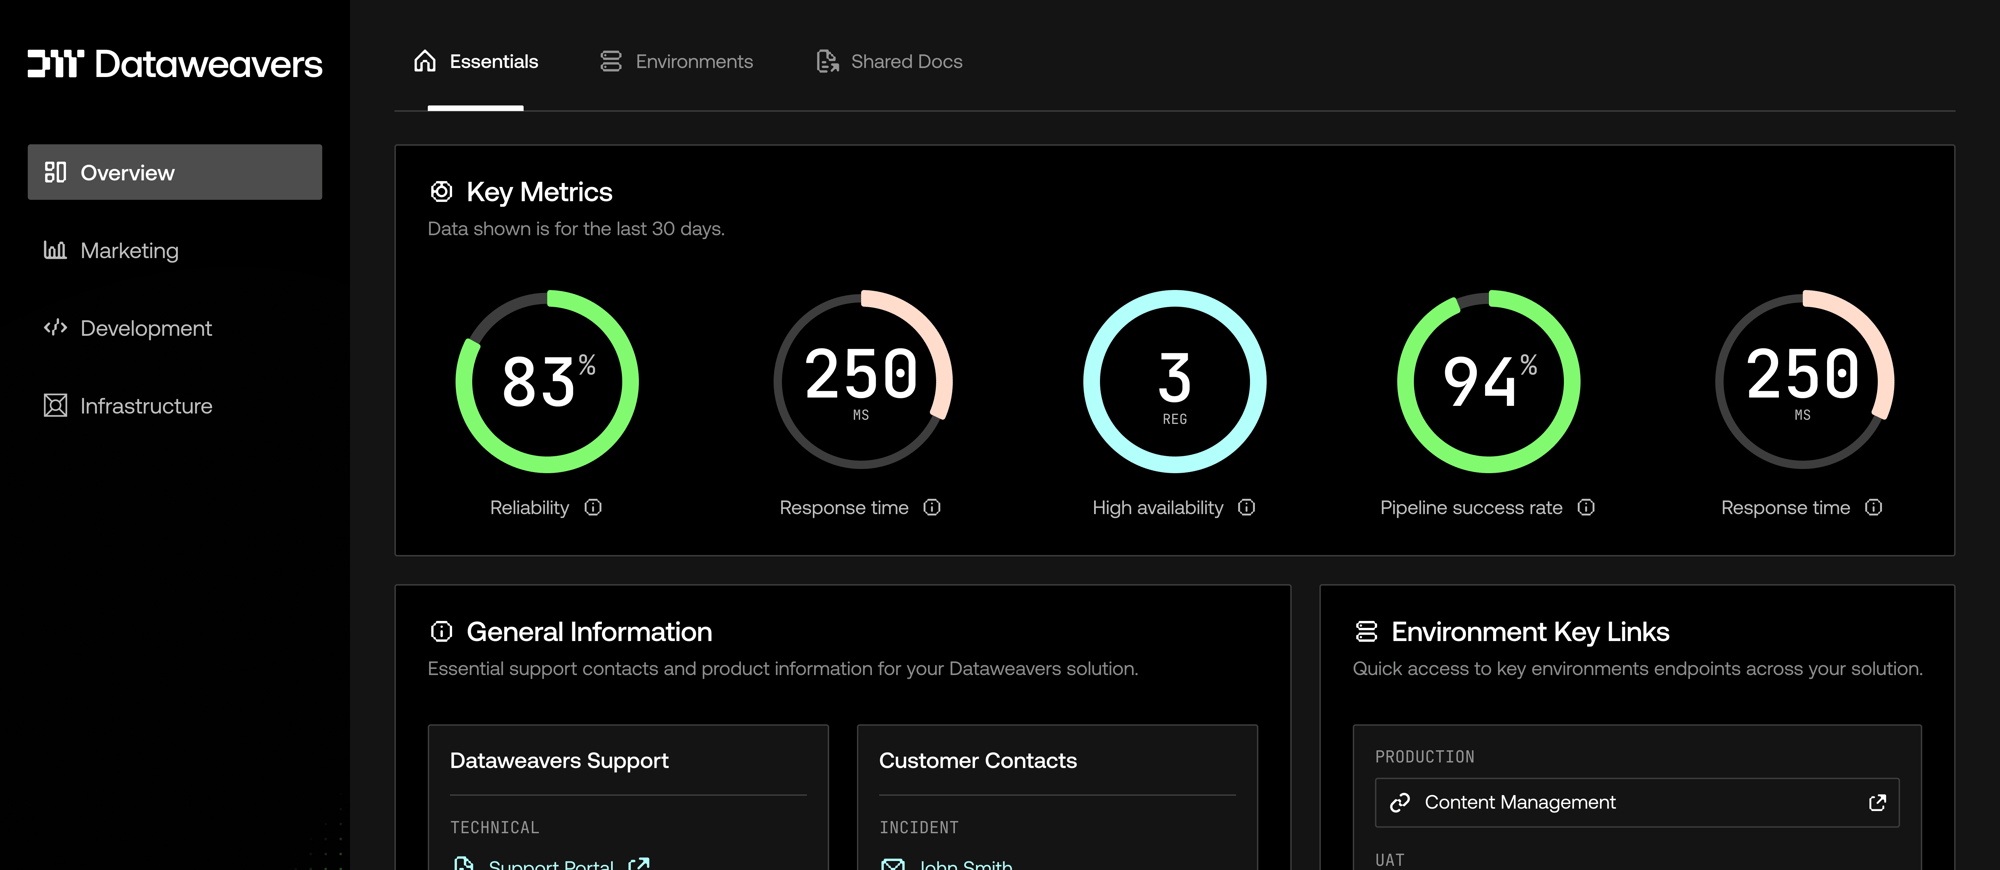Select the 94% pipeline success gauge
Screen dimensions: 2000x870
1488,381
